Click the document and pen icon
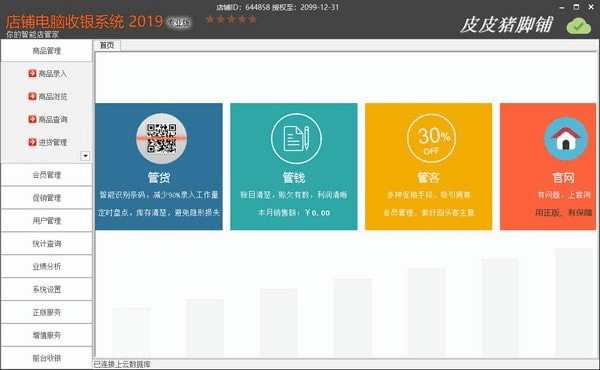 click(296, 139)
